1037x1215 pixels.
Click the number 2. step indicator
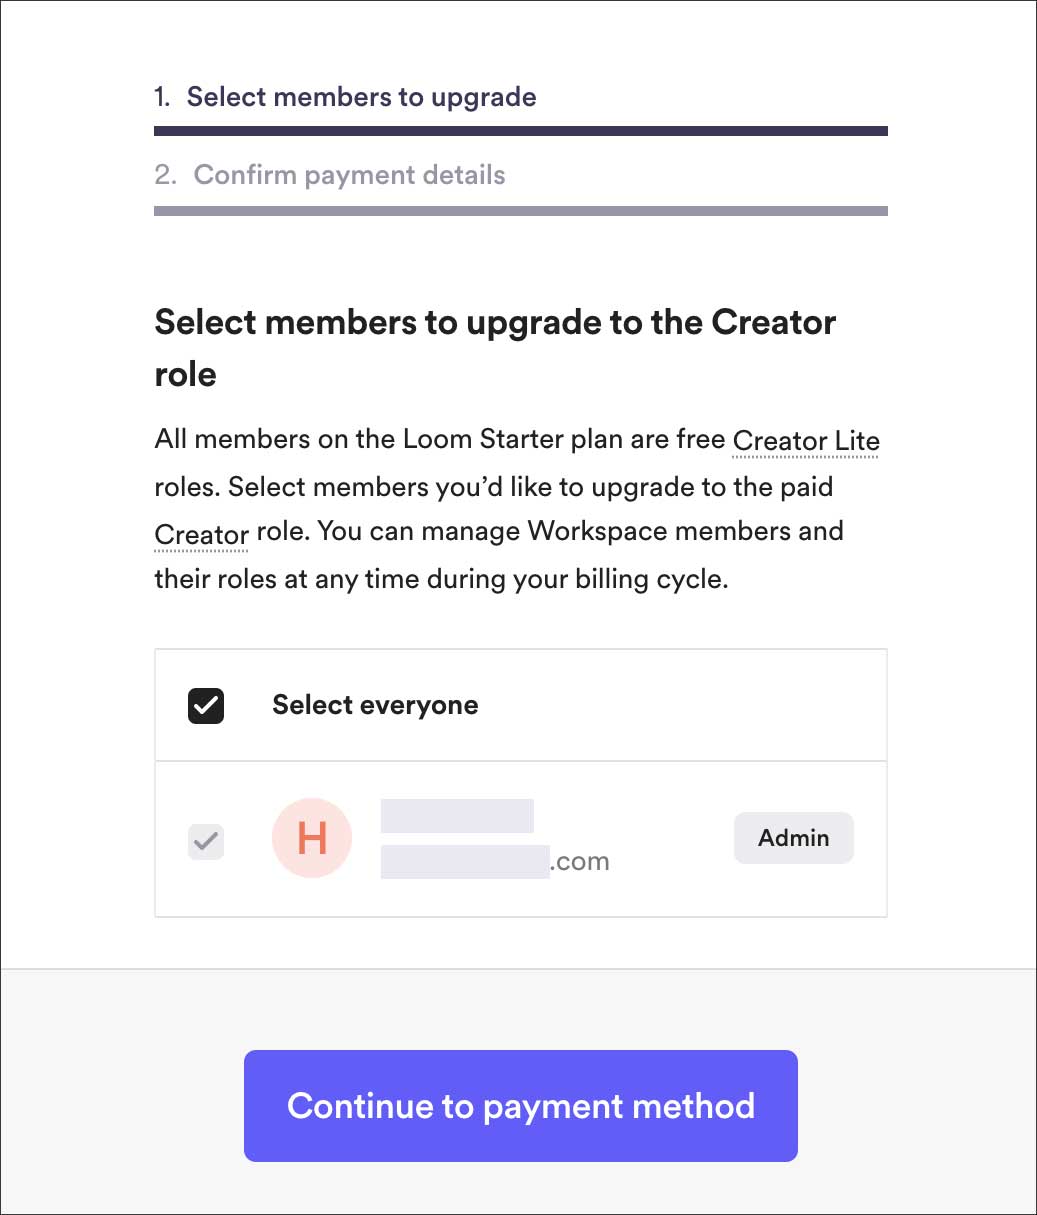click(x=165, y=175)
